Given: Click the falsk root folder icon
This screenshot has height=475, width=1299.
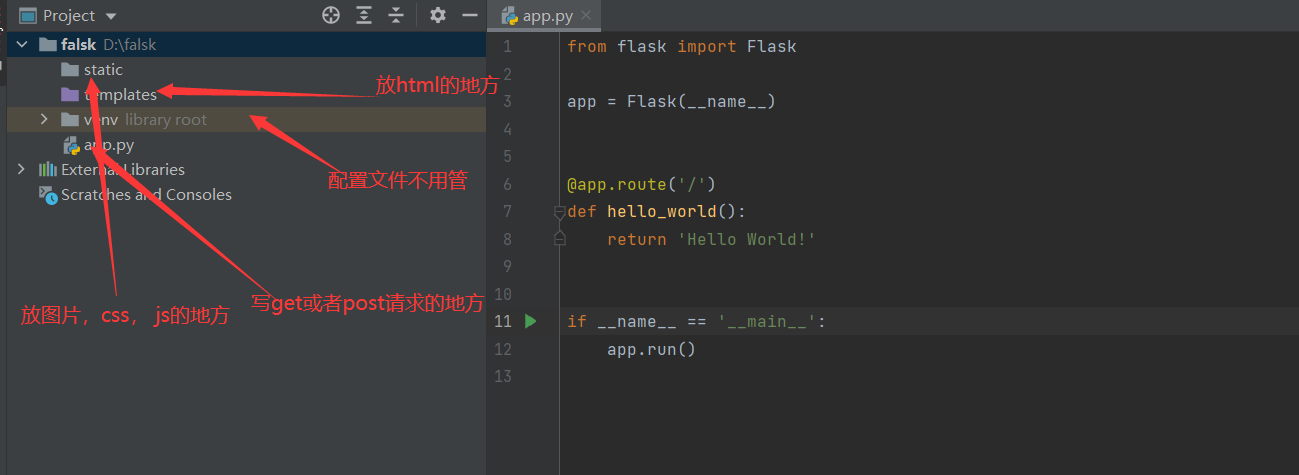Looking at the screenshot, I should [48, 44].
